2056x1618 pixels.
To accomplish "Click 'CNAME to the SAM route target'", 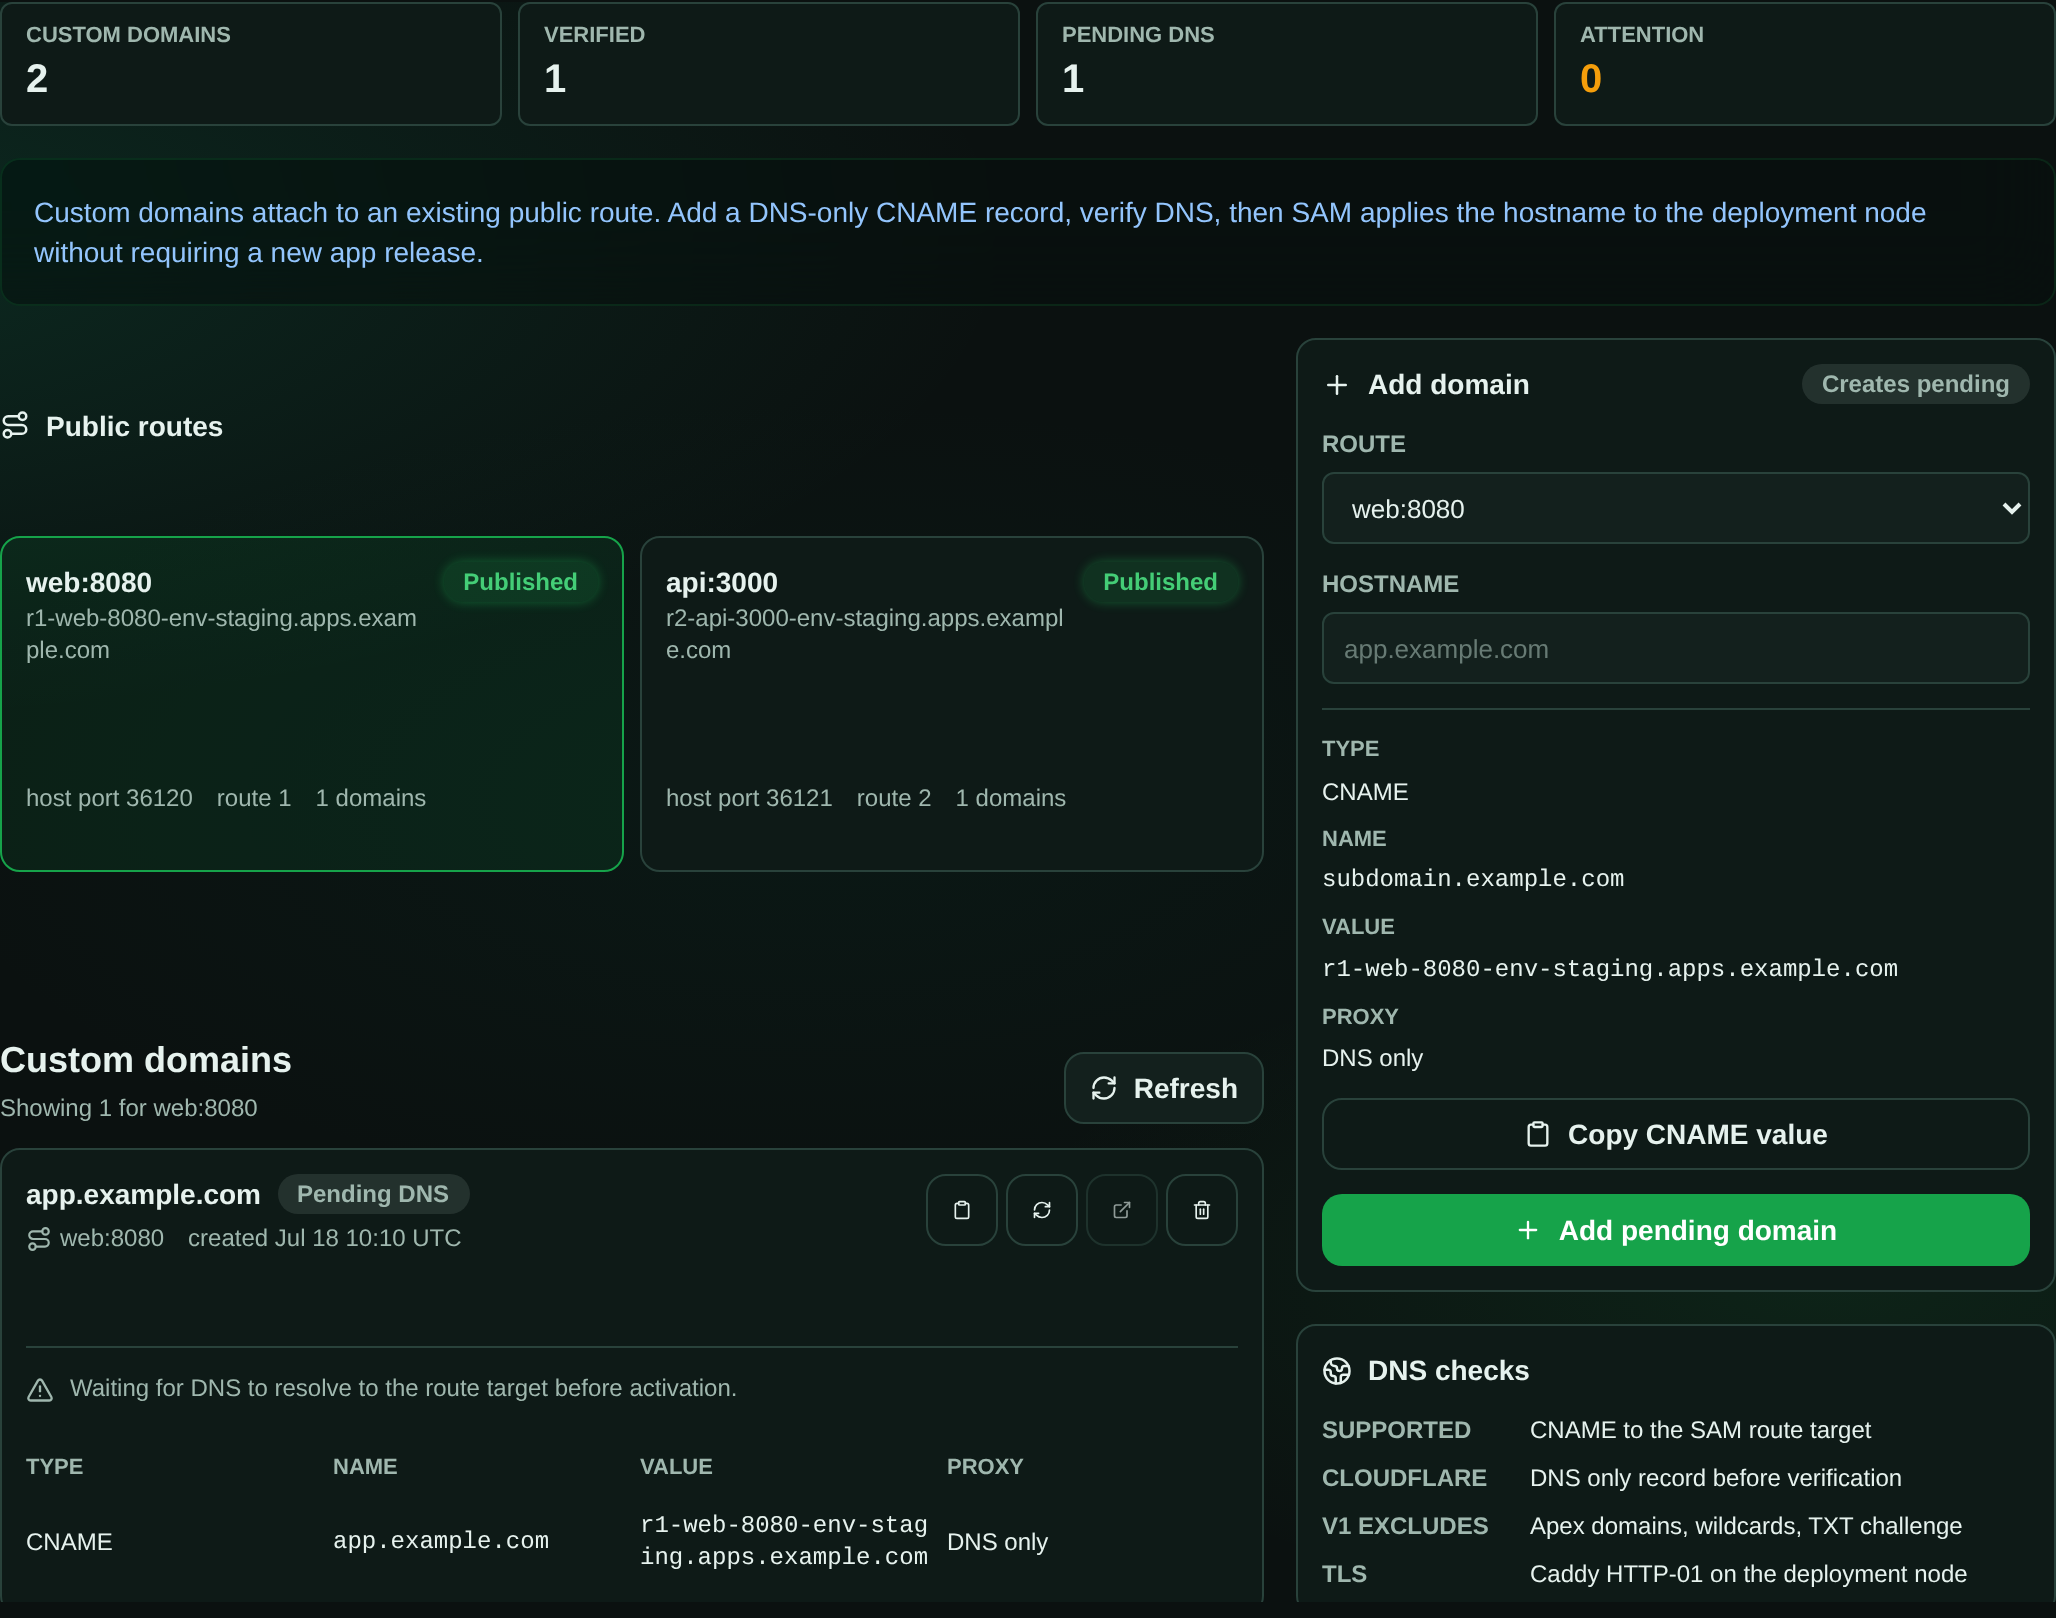I will coord(1700,1431).
